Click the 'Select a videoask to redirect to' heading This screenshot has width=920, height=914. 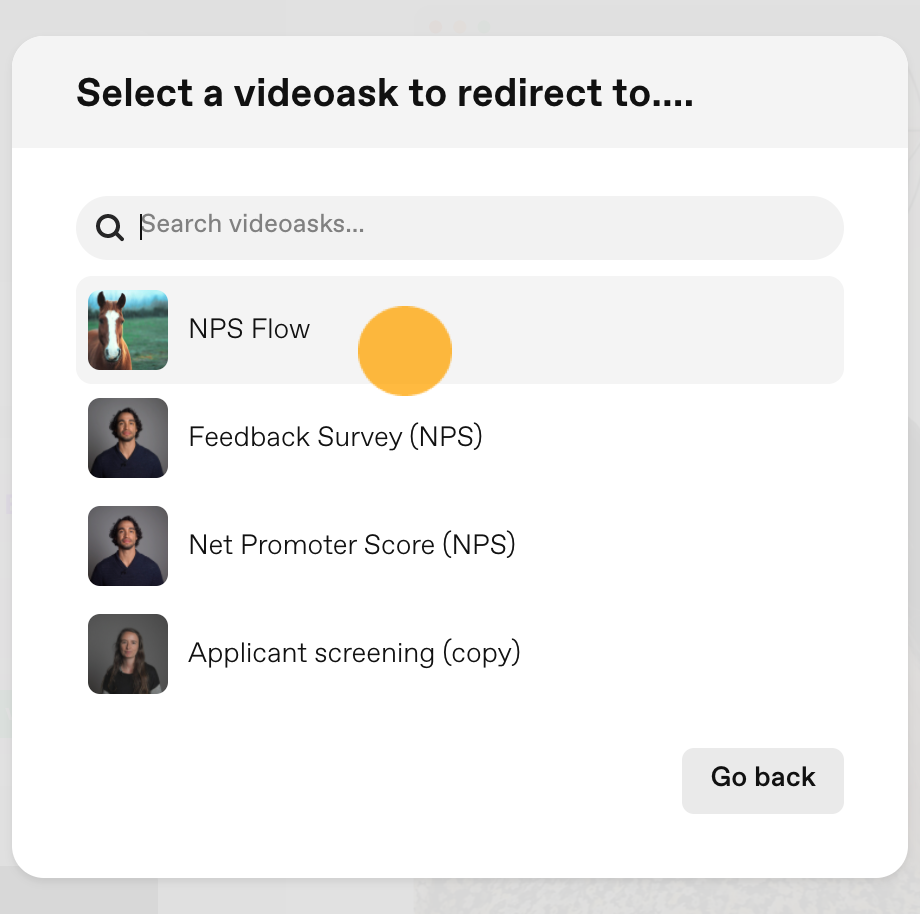tap(385, 93)
